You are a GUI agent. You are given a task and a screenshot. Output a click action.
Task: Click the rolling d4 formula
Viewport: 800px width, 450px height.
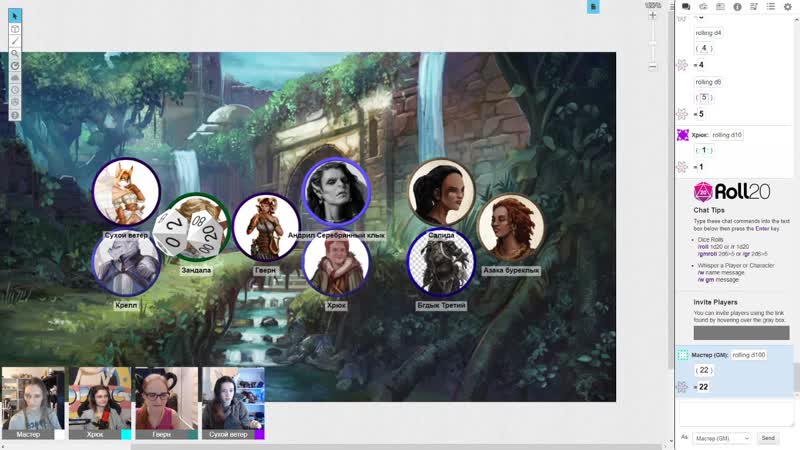click(708, 33)
